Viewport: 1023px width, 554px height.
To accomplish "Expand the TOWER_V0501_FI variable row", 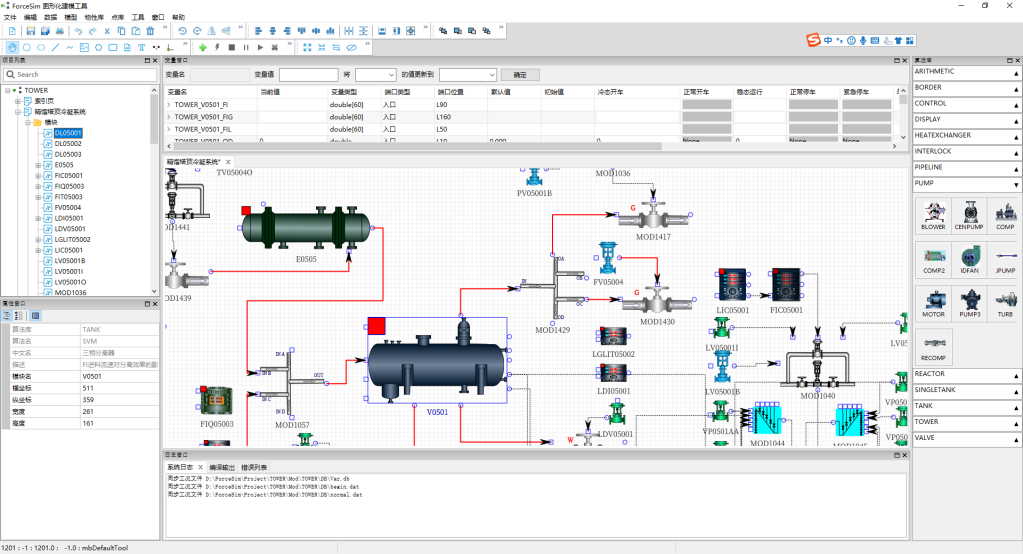I will (168, 104).
